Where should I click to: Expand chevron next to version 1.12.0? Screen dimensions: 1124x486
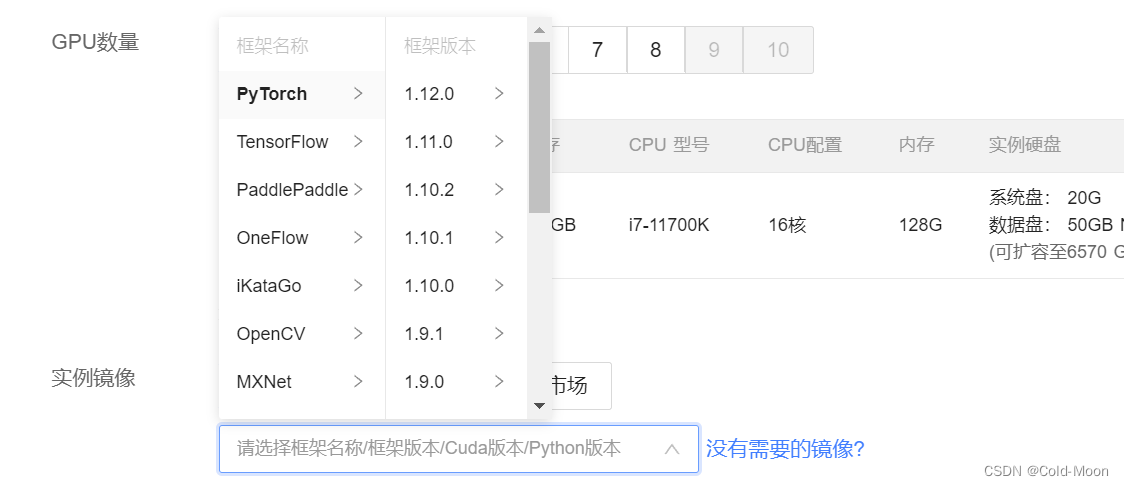click(x=500, y=94)
